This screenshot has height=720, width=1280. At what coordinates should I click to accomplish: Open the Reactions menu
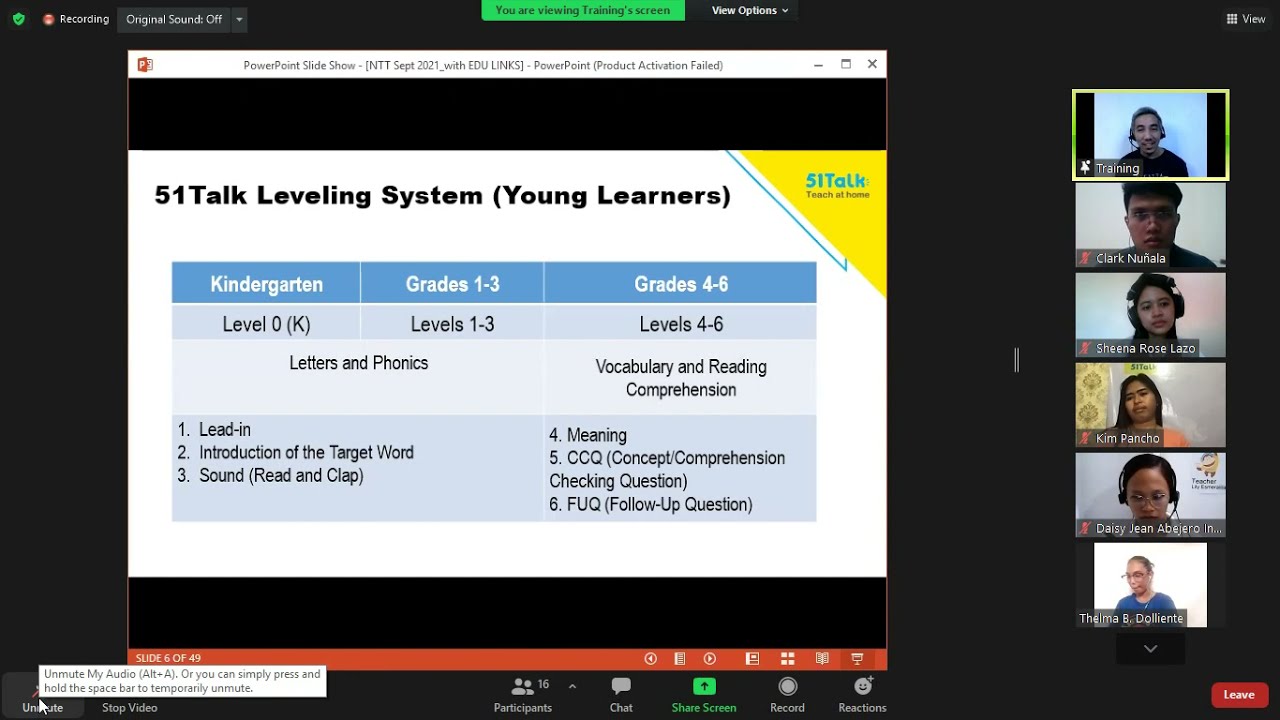(862, 695)
